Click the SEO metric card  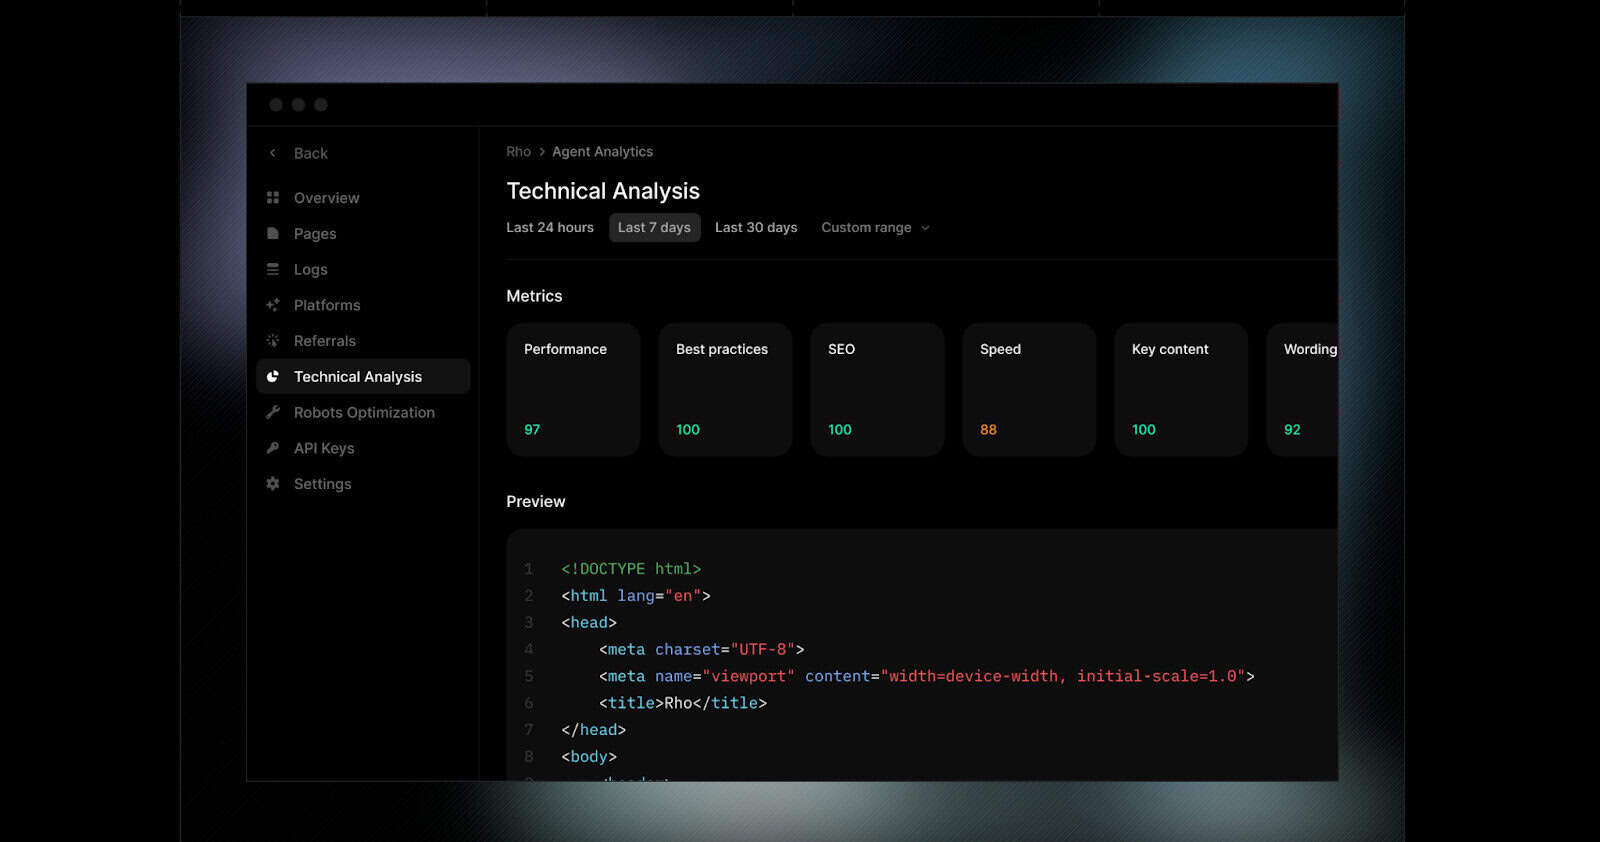tap(877, 389)
